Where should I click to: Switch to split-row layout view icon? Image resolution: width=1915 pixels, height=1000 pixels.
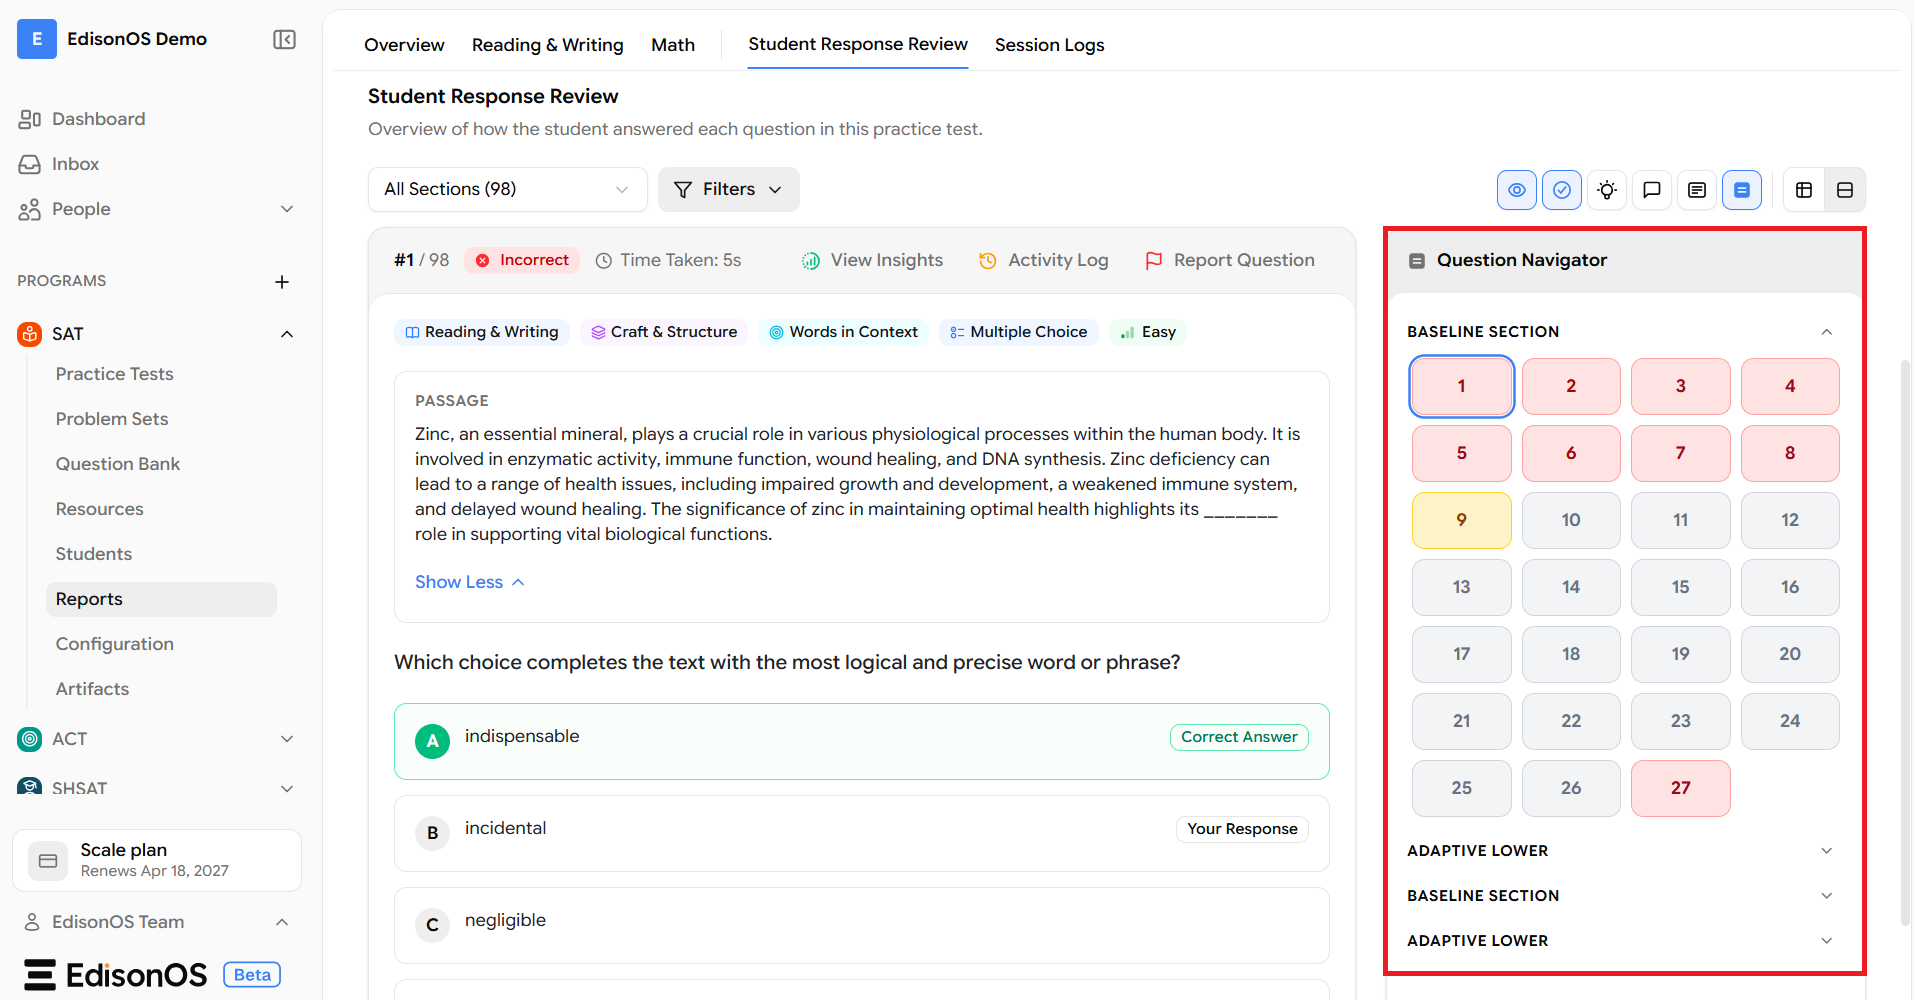[x=1845, y=190]
